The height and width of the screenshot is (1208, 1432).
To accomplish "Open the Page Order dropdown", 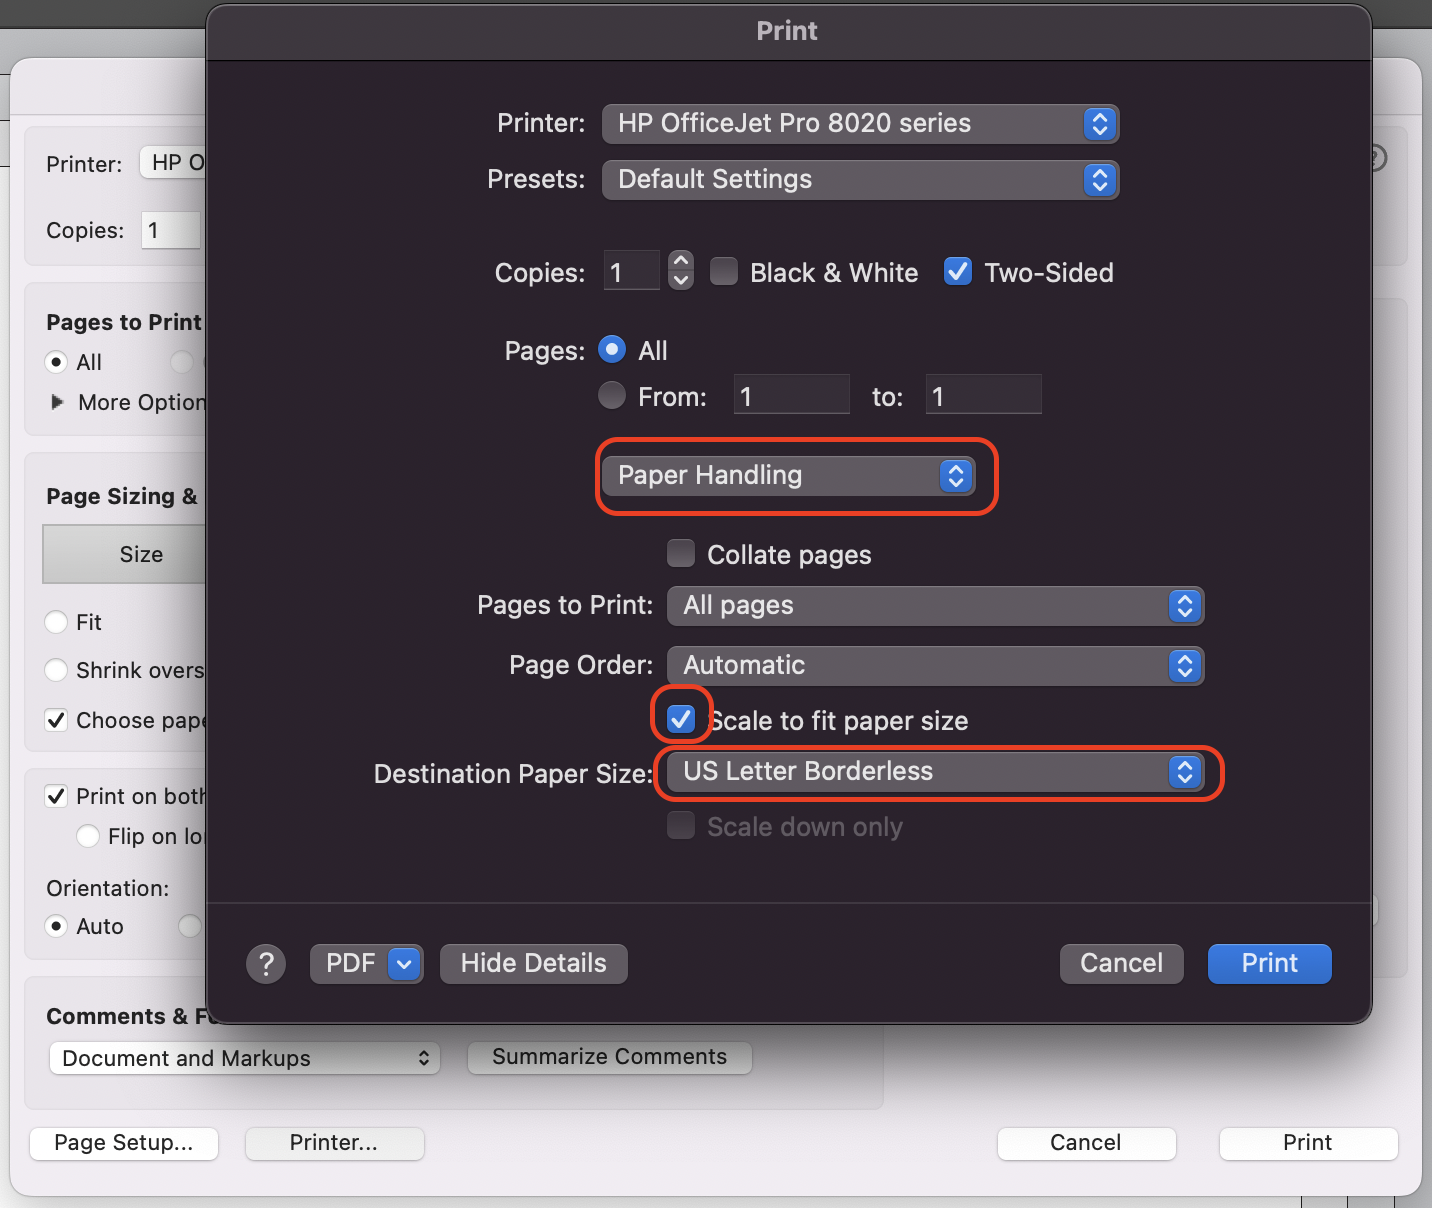I will [935, 665].
